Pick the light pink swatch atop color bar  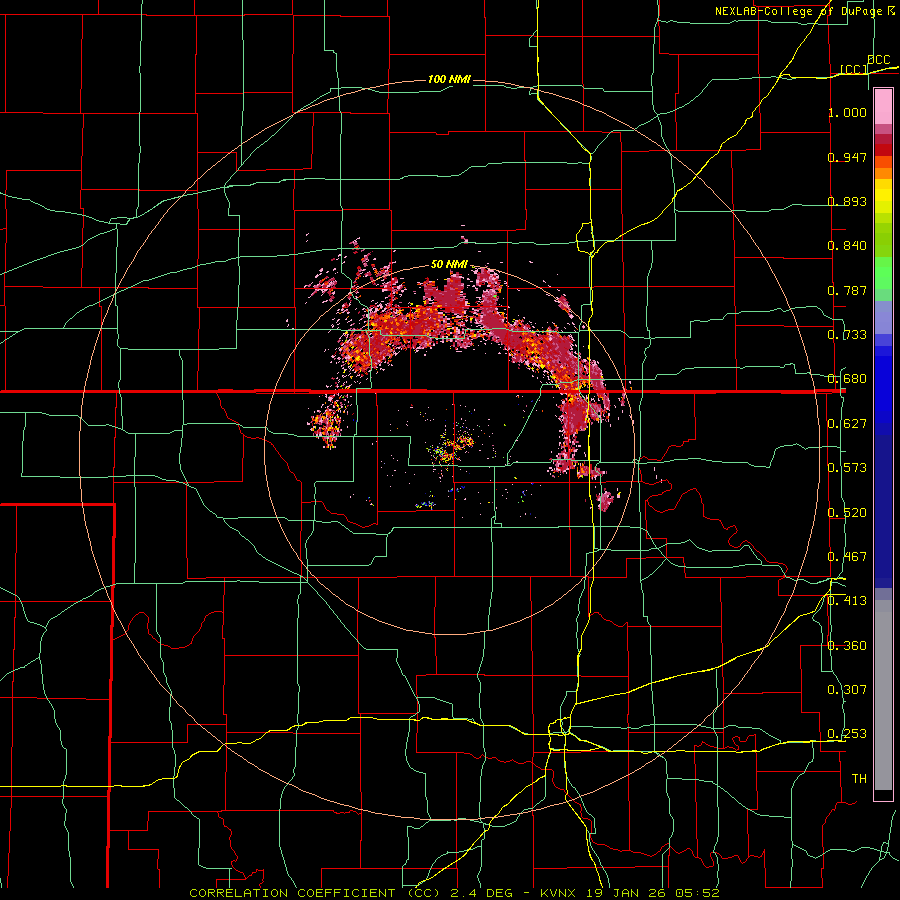(x=883, y=107)
